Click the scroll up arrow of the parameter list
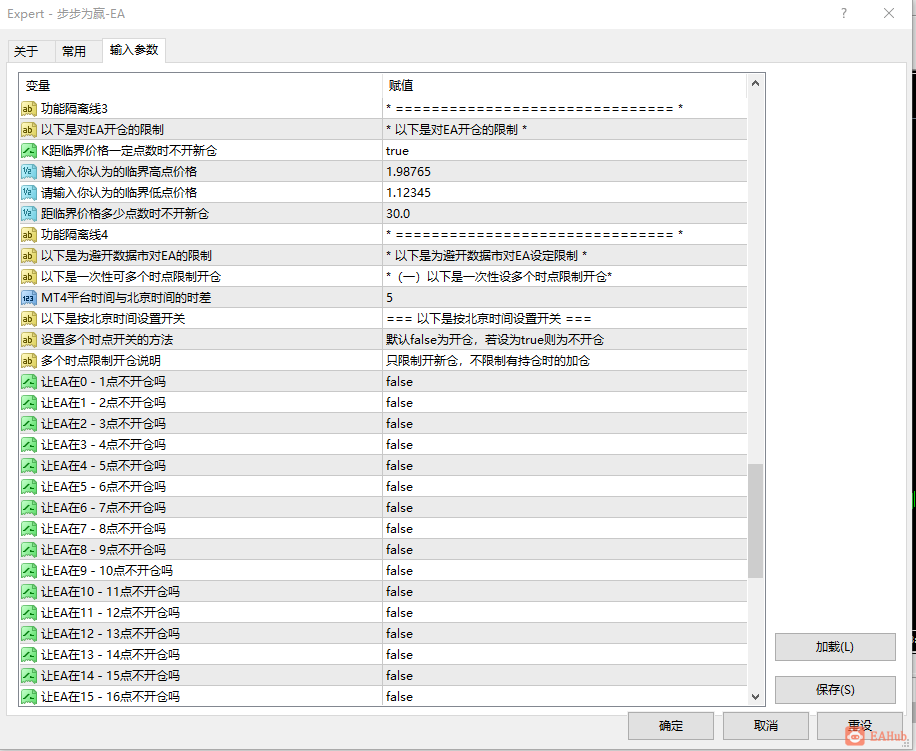The height and width of the screenshot is (751, 916). pos(755,84)
